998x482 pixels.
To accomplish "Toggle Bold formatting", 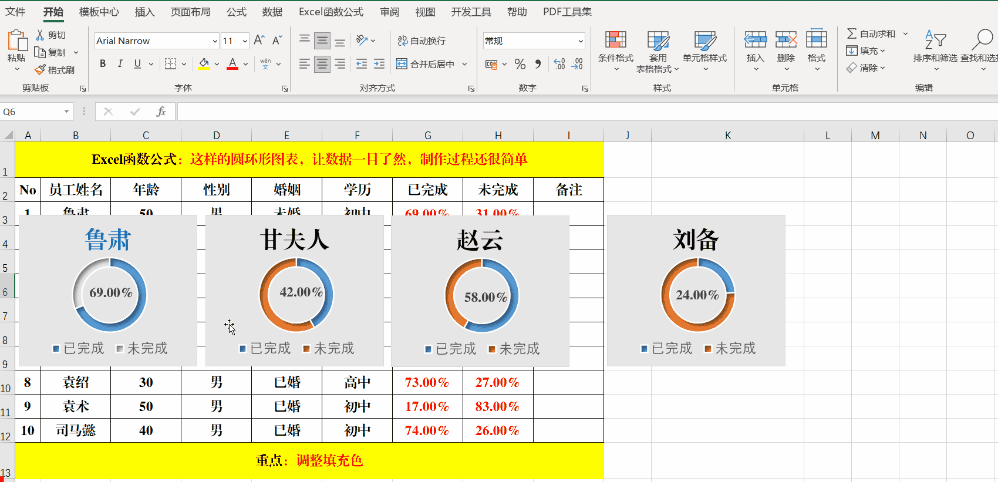I will (x=102, y=64).
